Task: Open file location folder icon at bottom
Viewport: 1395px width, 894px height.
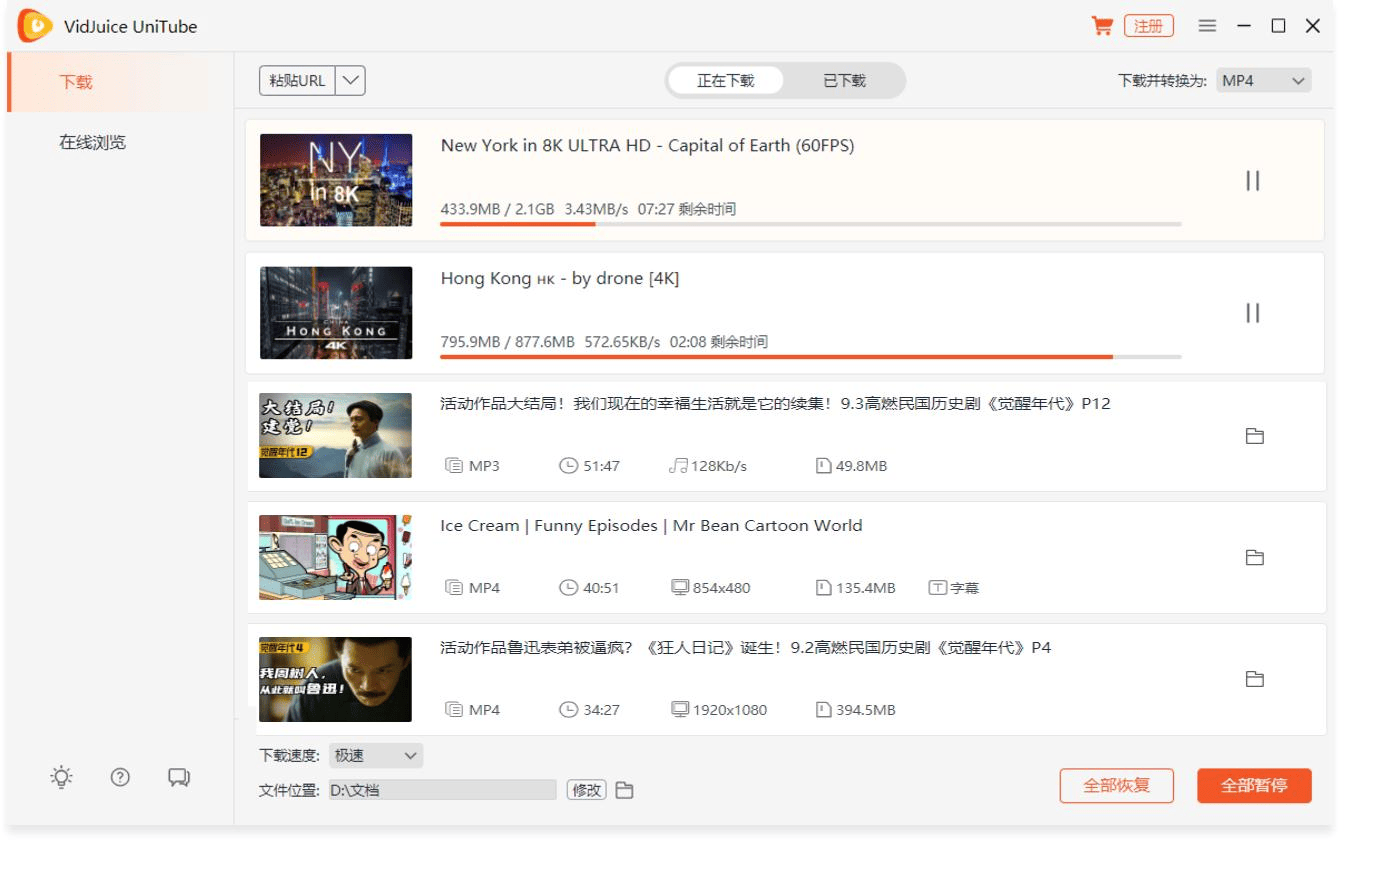Action: point(624,790)
